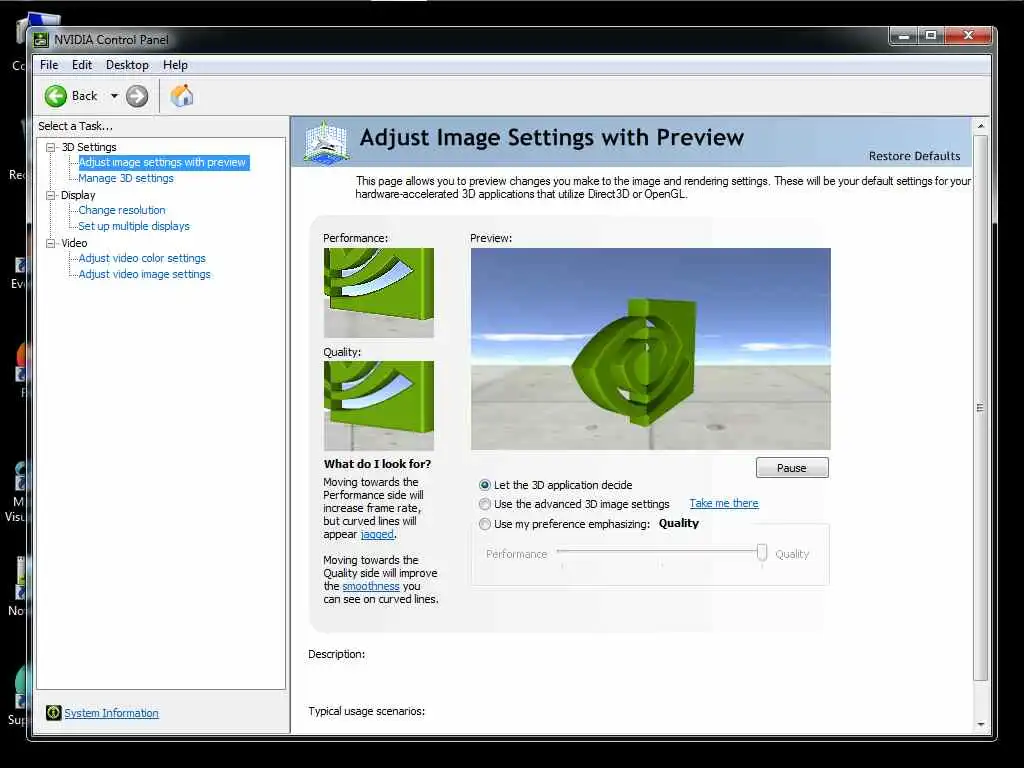Screen dimensions: 1024x768
Task: Click the 3D Settings tree label
Action: (89, 147)
